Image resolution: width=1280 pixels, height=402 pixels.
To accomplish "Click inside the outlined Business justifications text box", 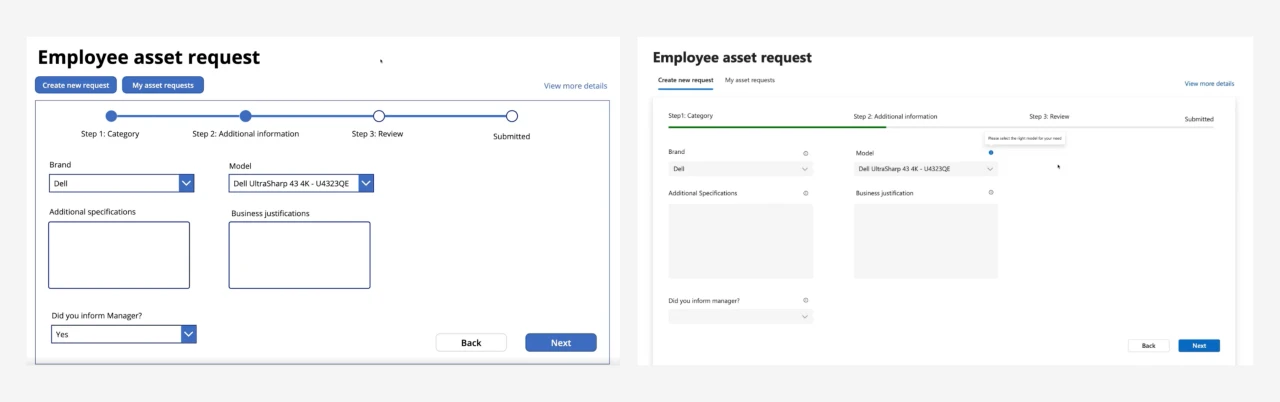I will point(299,255).
